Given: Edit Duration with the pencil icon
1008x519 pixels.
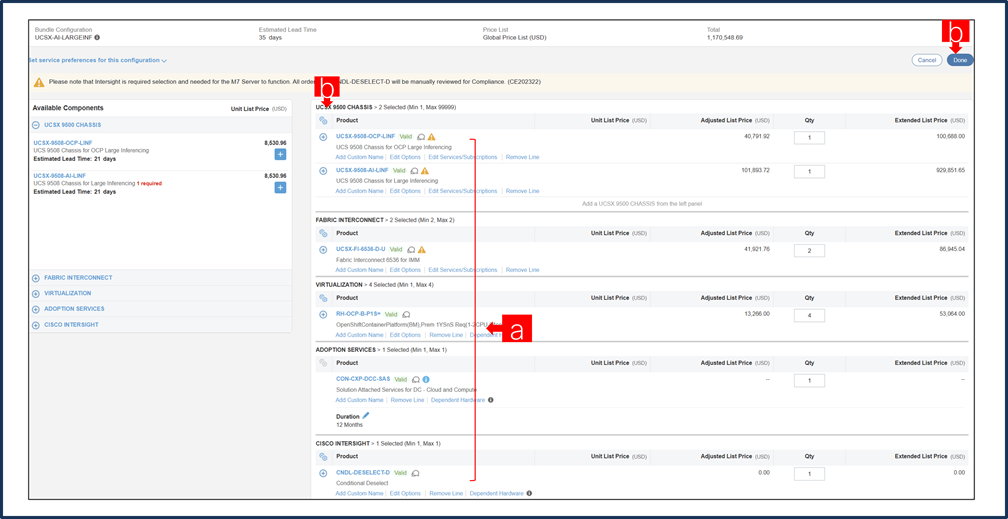Looking at the screenshot, I should coord(366,415).
